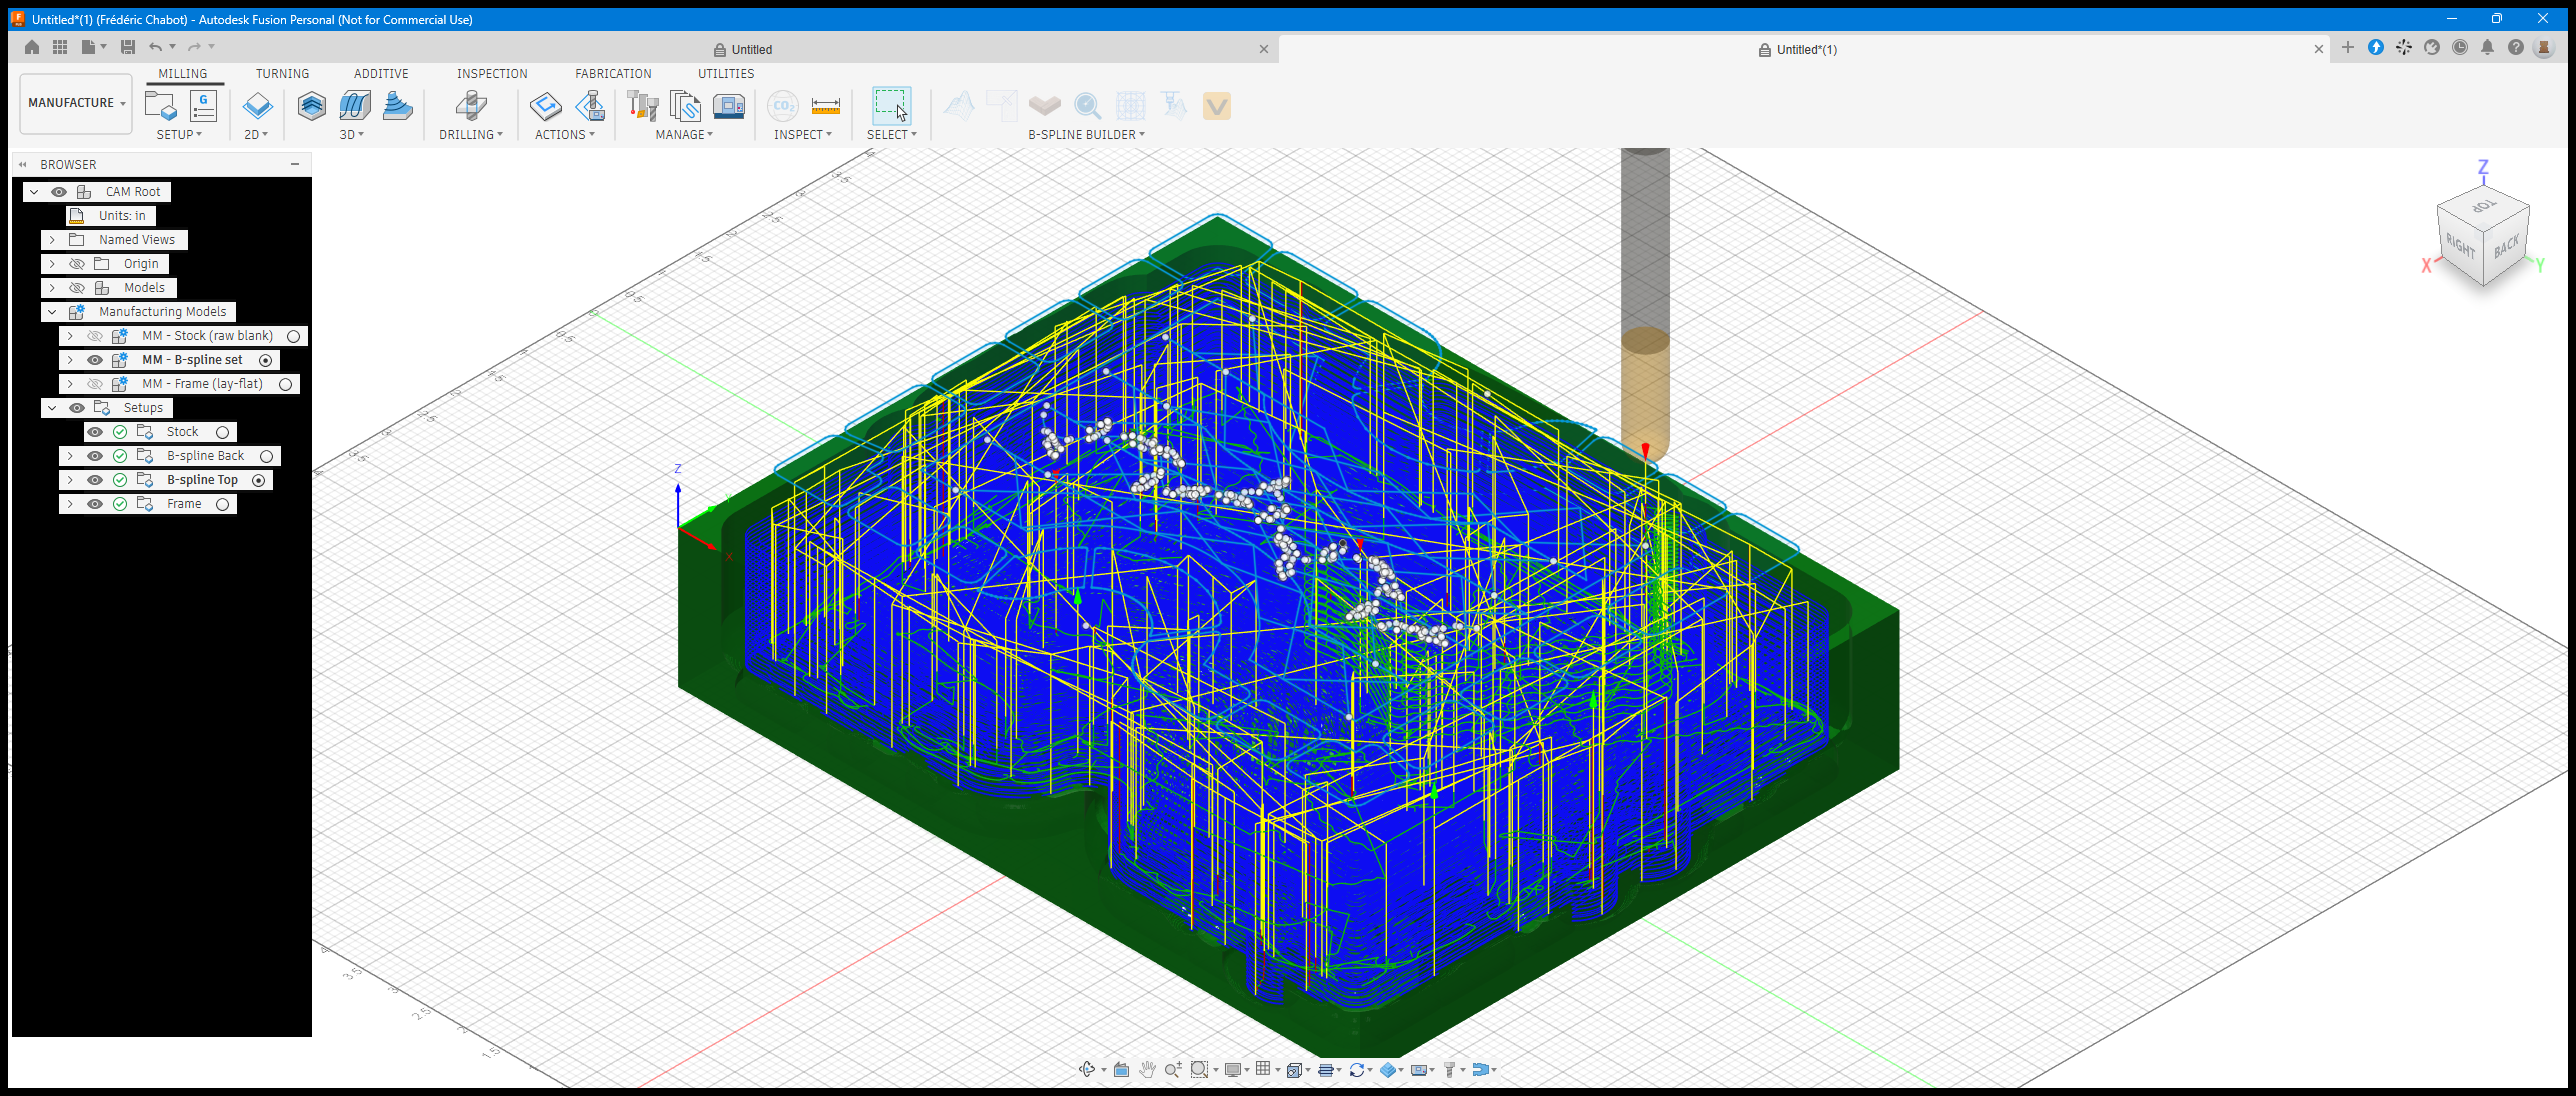Open the notifications bell icon
Image resolution: width=2576 pixels, height=1096 pixels.
coord(2487,47)
